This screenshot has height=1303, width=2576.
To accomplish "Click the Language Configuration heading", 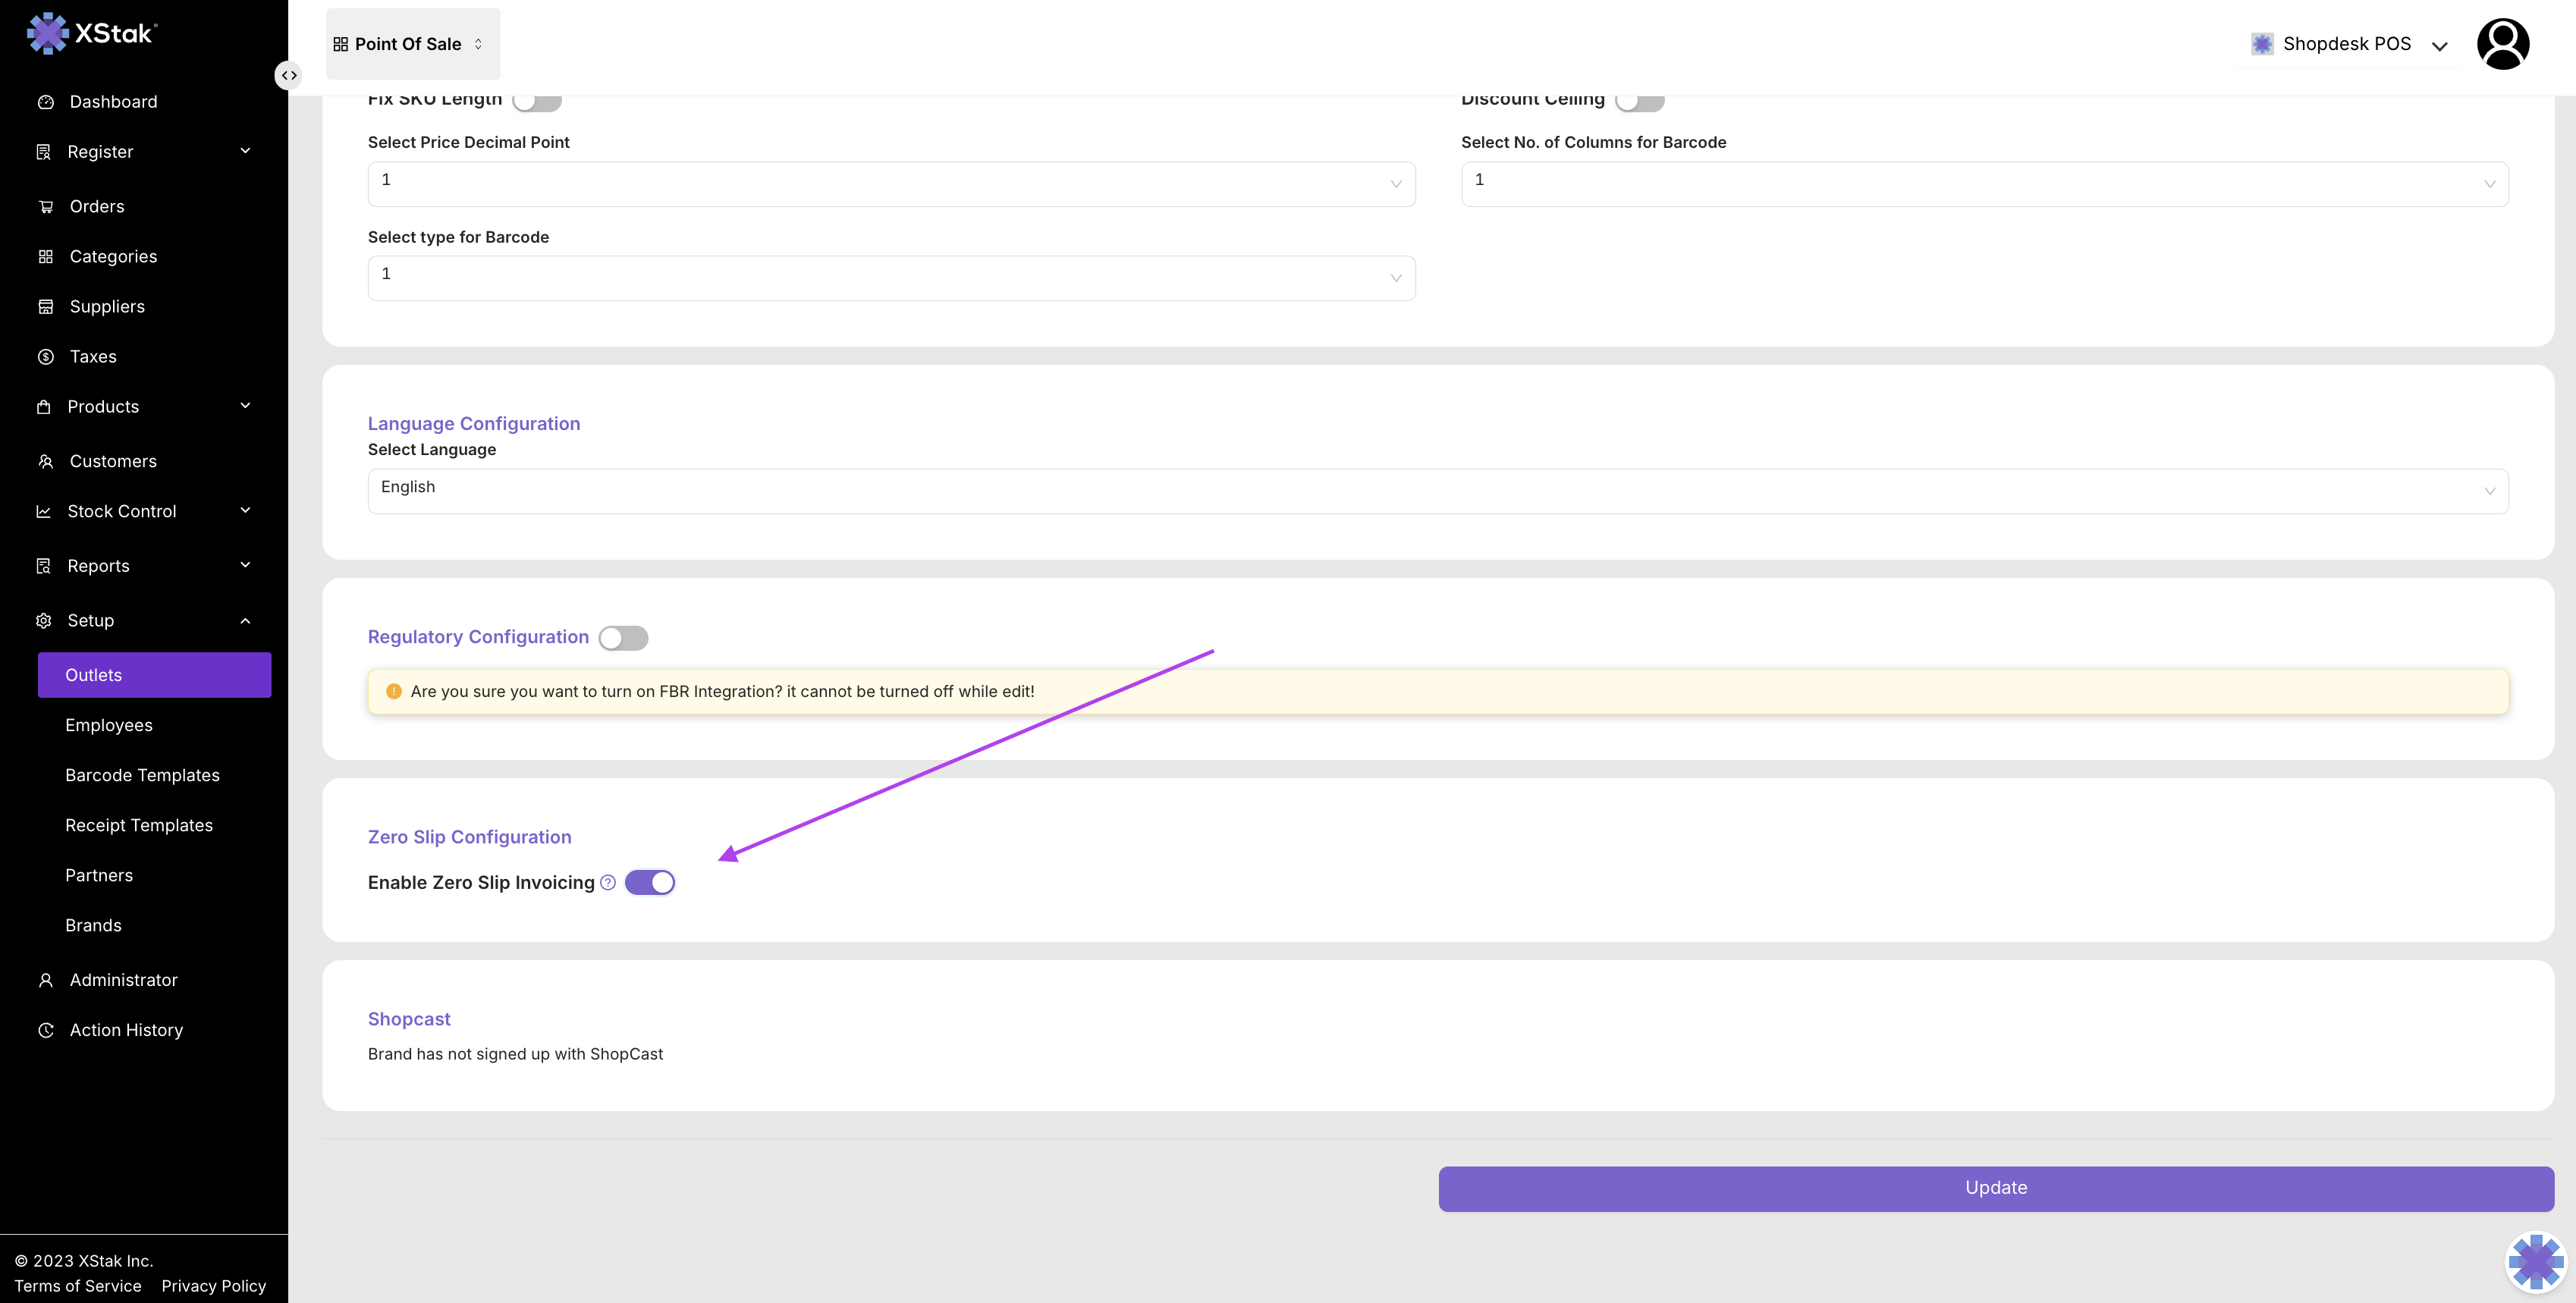I will (x=473, y=424).
